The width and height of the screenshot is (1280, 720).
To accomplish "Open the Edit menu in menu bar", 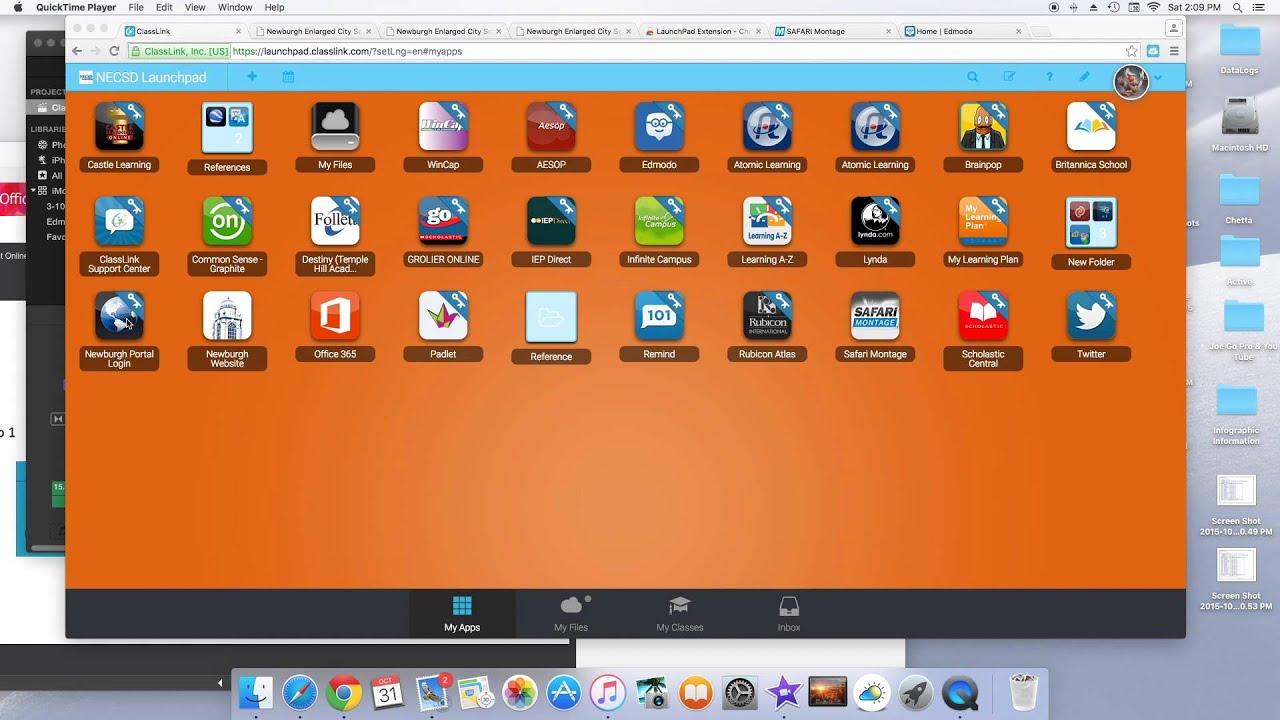I will (x=164, y=7).
